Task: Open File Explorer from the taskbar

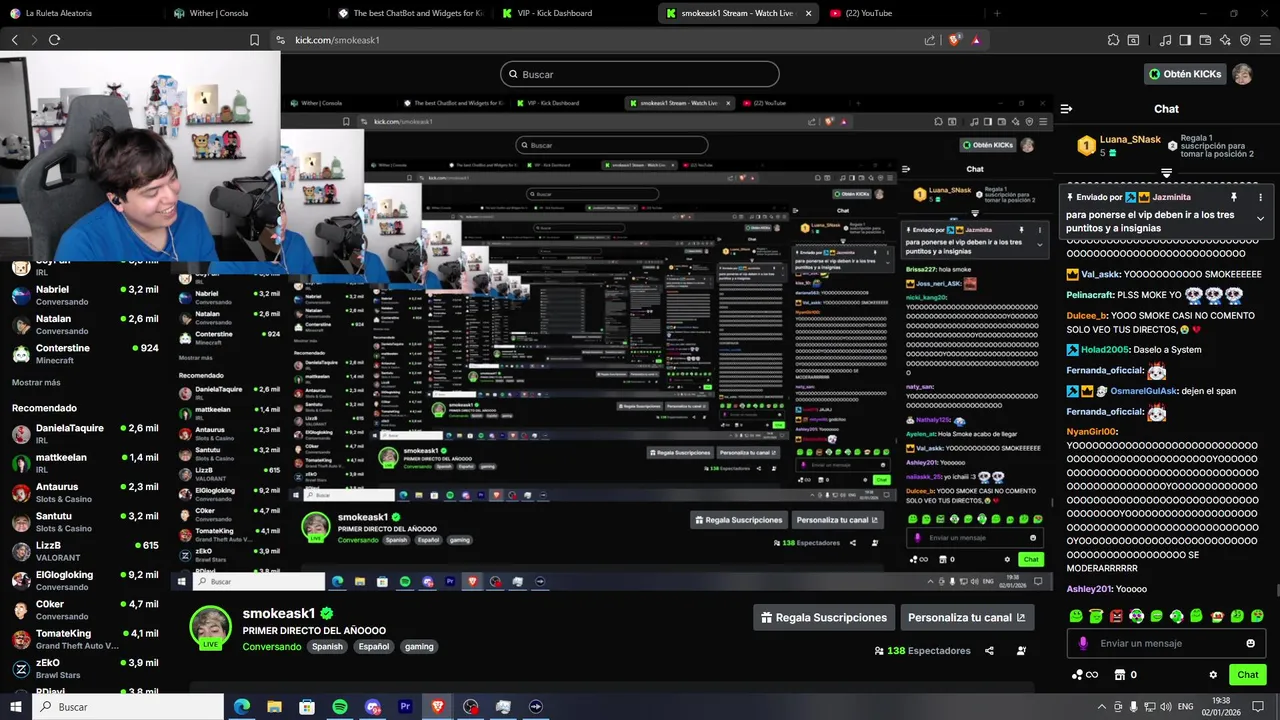Action: (x=274, y=707)
